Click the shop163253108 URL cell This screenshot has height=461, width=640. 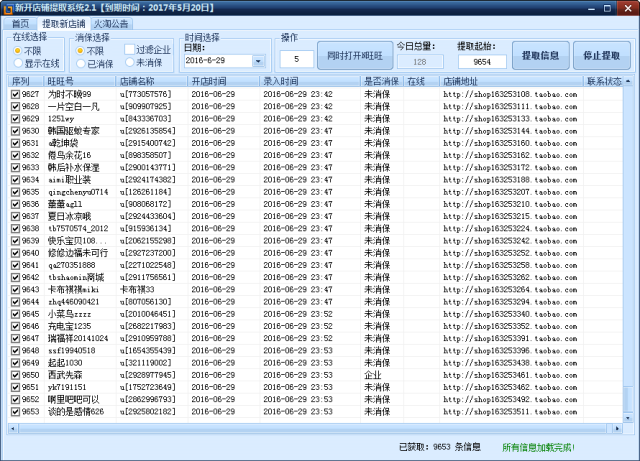click(510, 94)
